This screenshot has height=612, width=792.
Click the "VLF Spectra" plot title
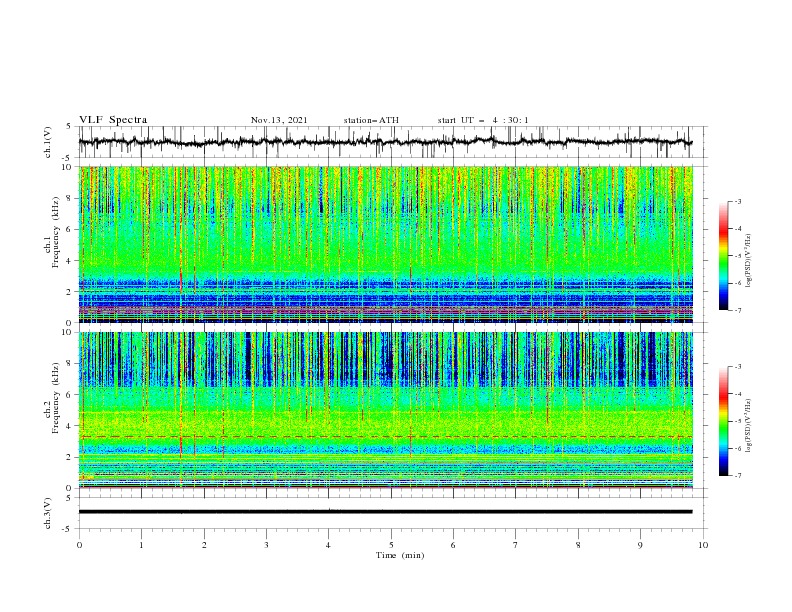[x=113, y=120]
